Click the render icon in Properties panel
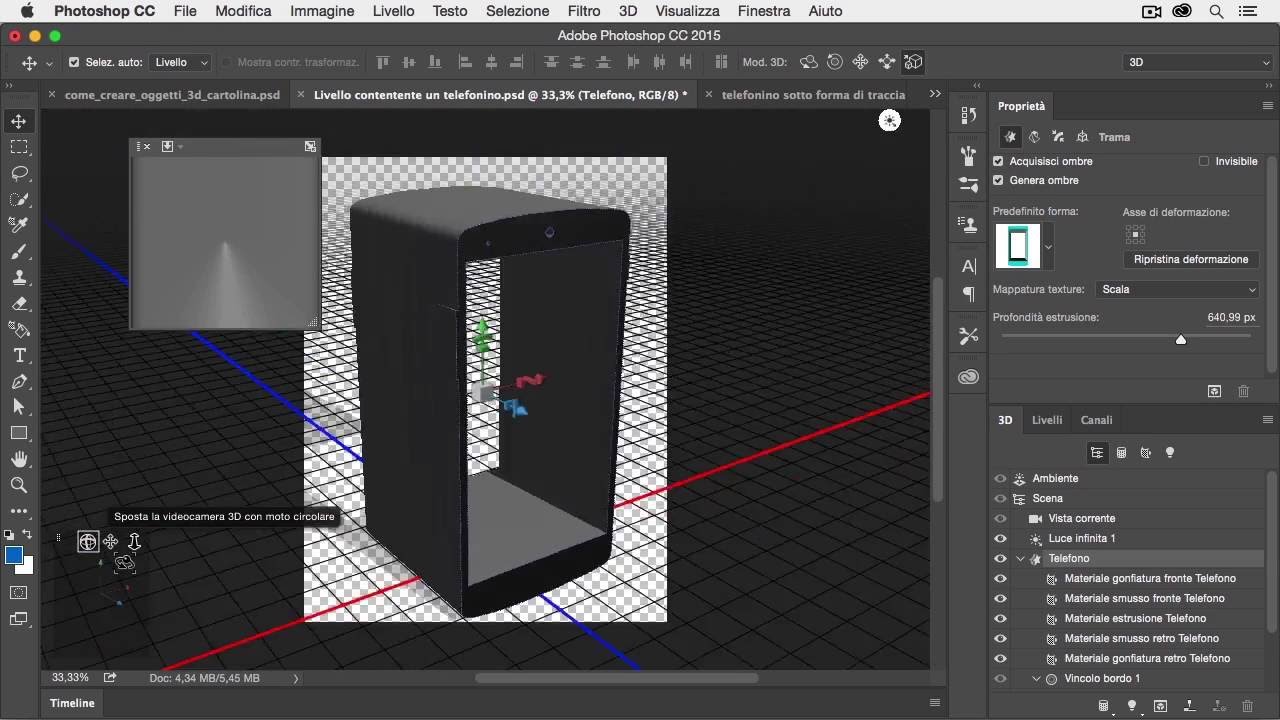The width and height of the screenshot is (1280, 720). (1214, 391)
